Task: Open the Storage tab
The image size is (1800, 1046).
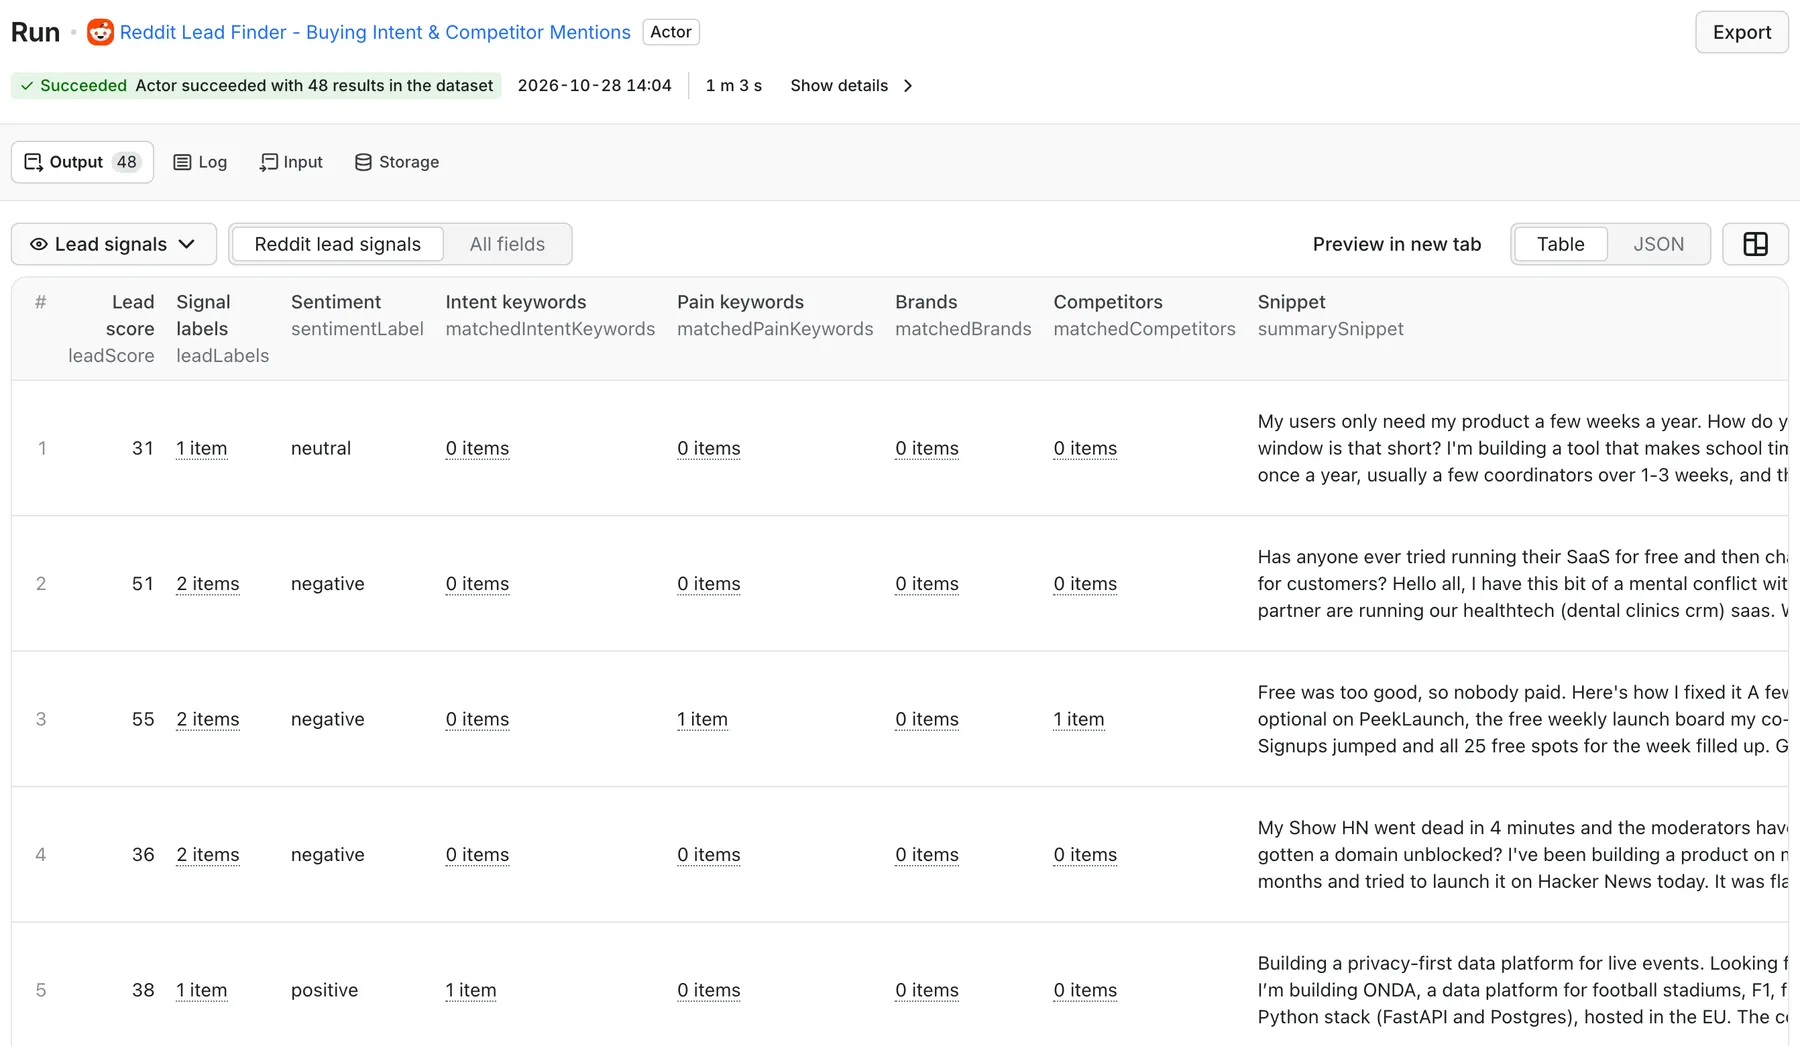Action: 397,162
